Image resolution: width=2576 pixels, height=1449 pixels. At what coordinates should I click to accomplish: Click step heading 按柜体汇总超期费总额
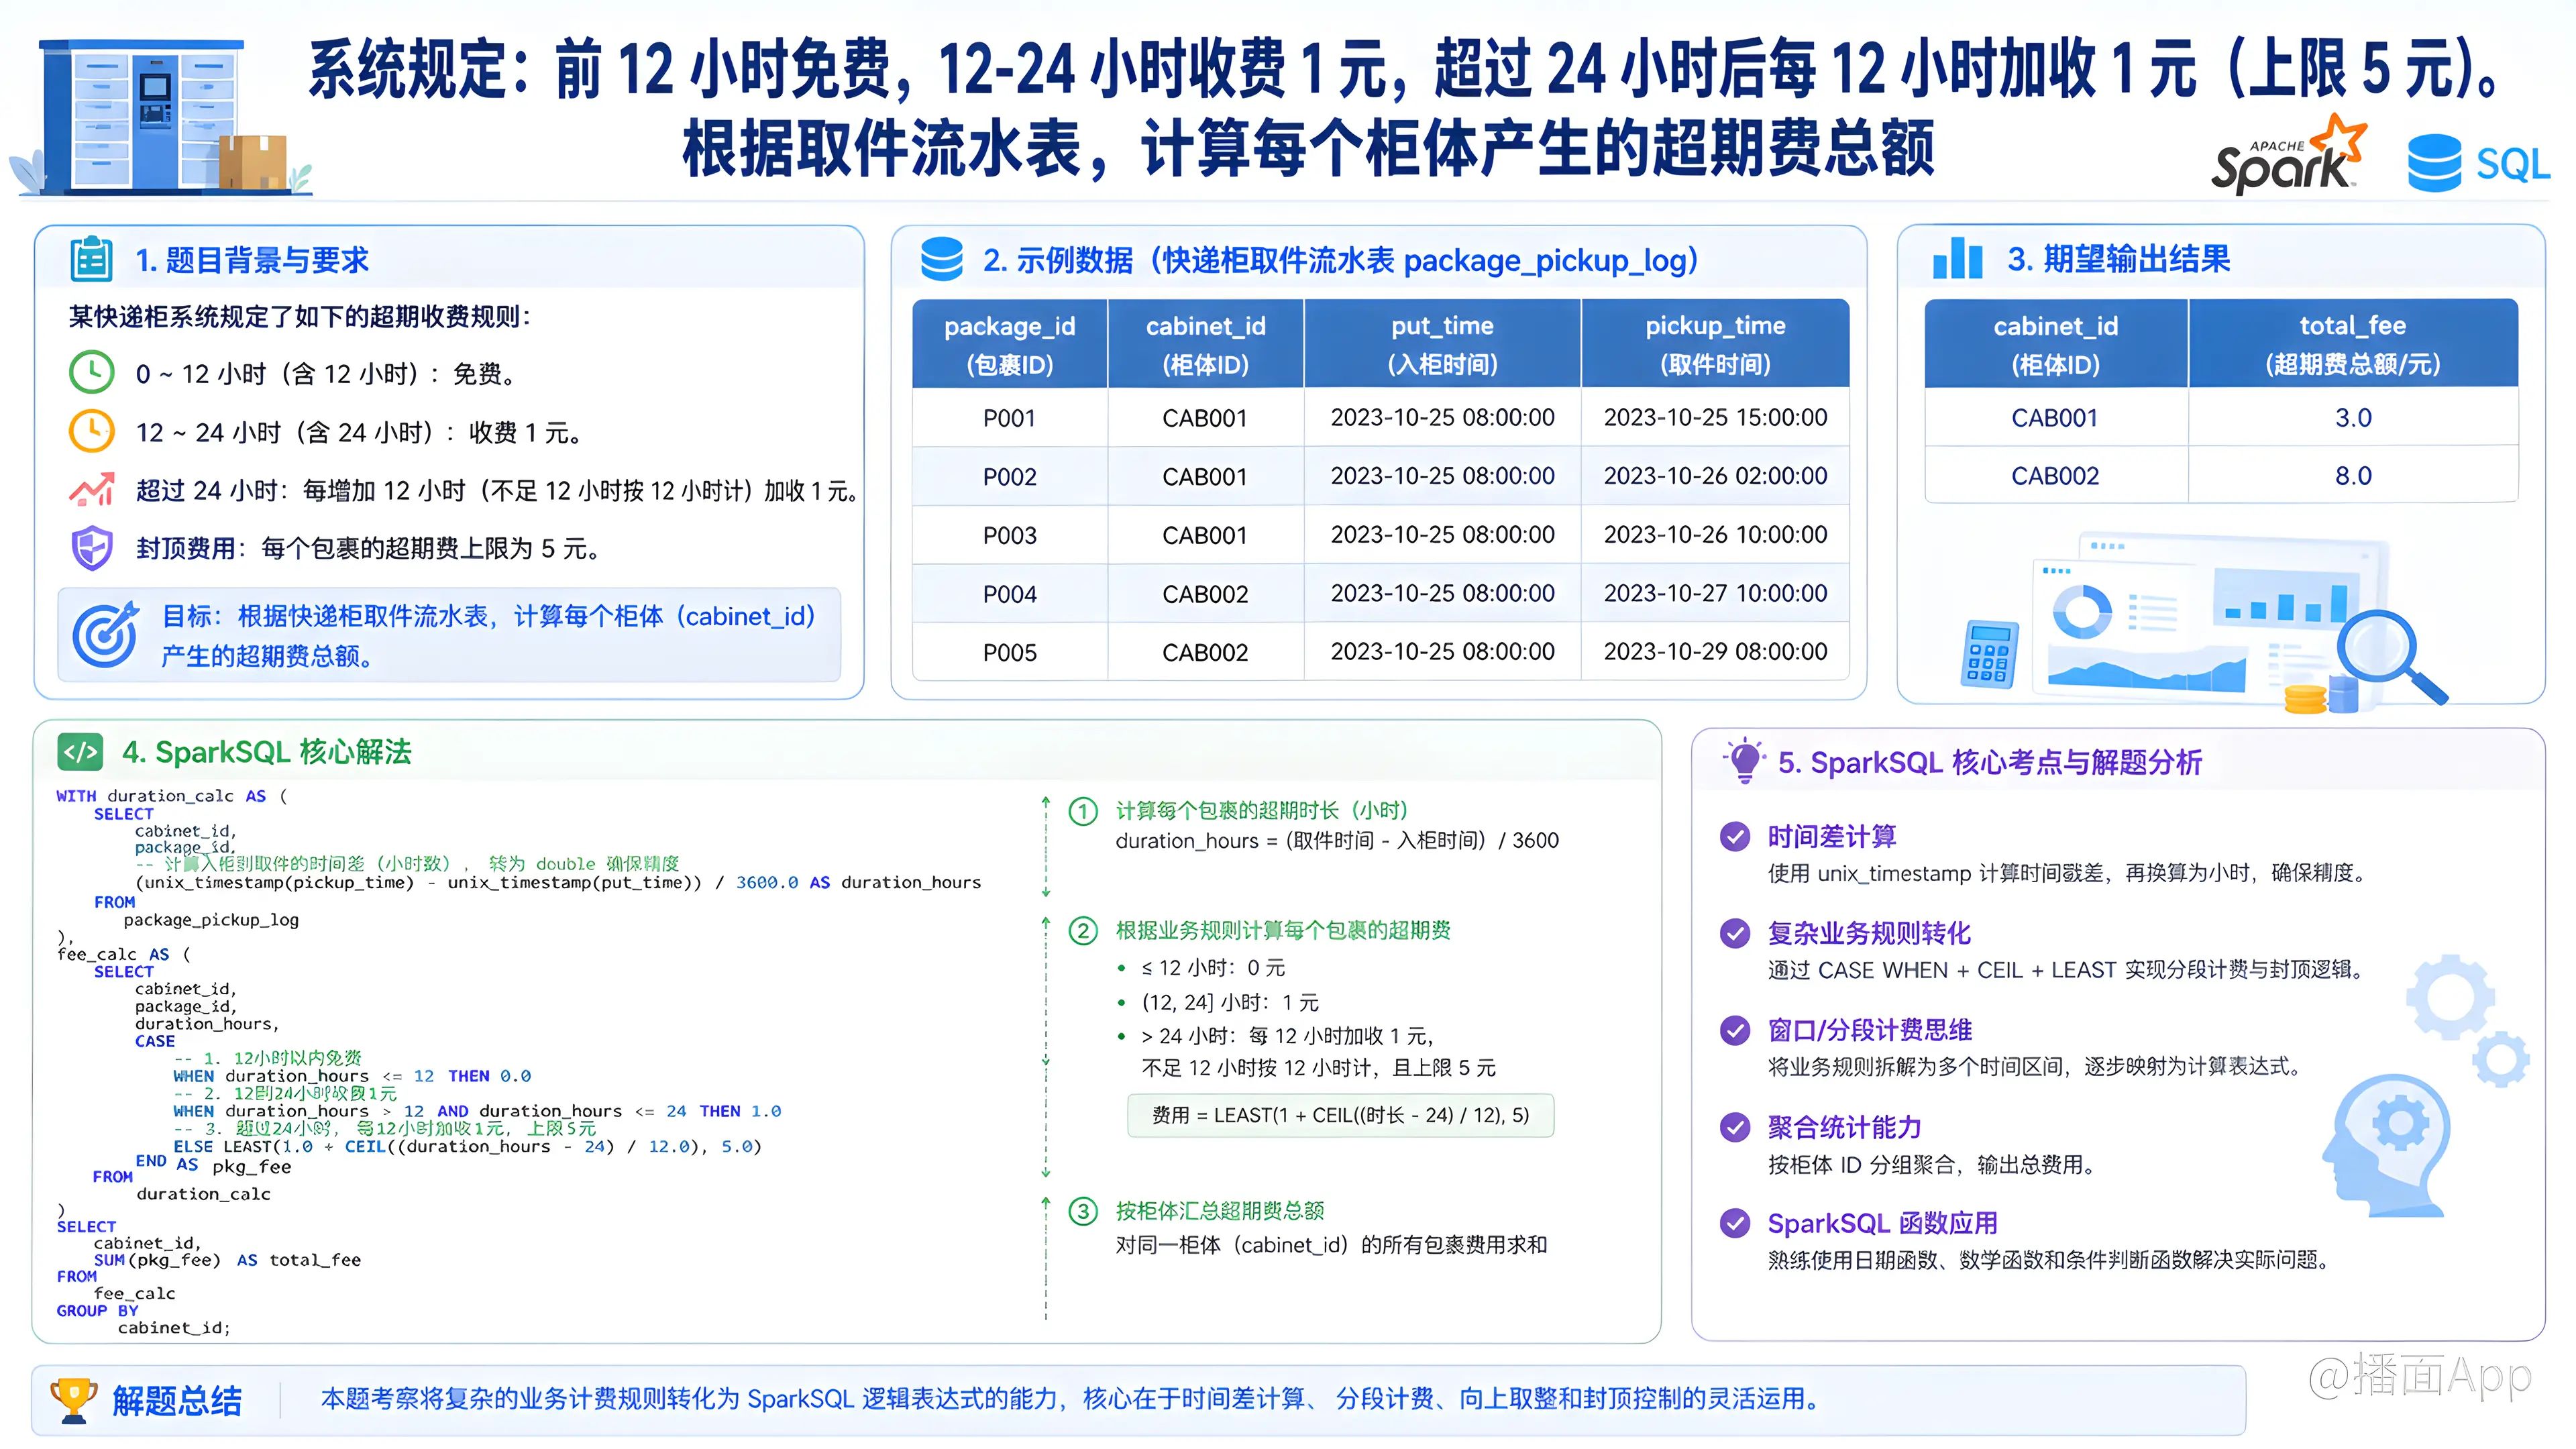[x=1220, y=1211]
